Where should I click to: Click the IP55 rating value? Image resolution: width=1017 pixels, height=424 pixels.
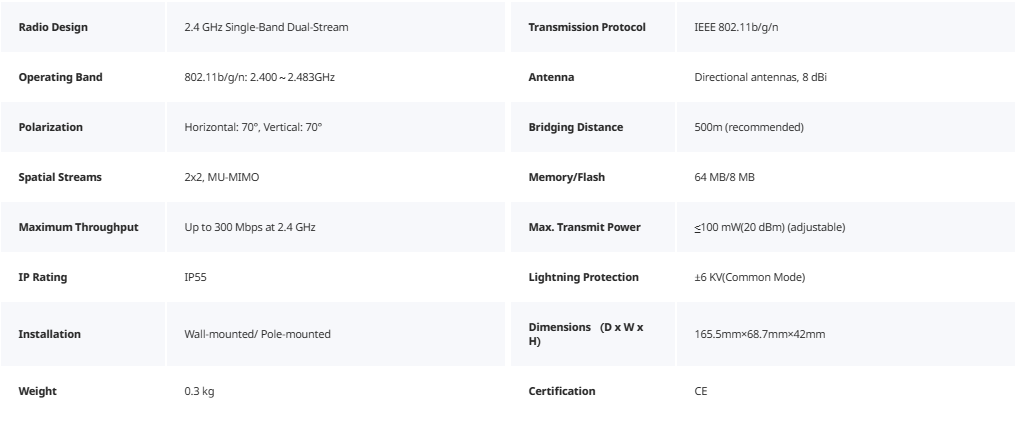pyautogui.click(x=195, y=277)
